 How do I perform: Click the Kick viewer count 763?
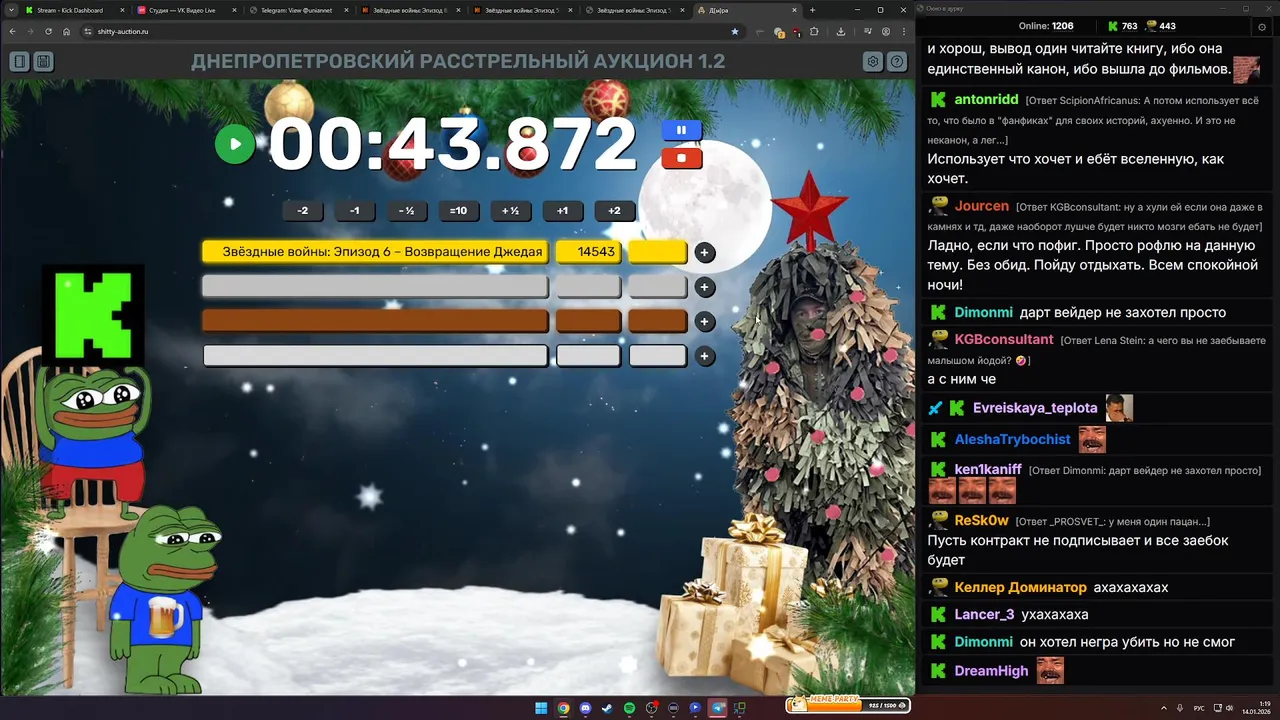tap(1123, 27)
